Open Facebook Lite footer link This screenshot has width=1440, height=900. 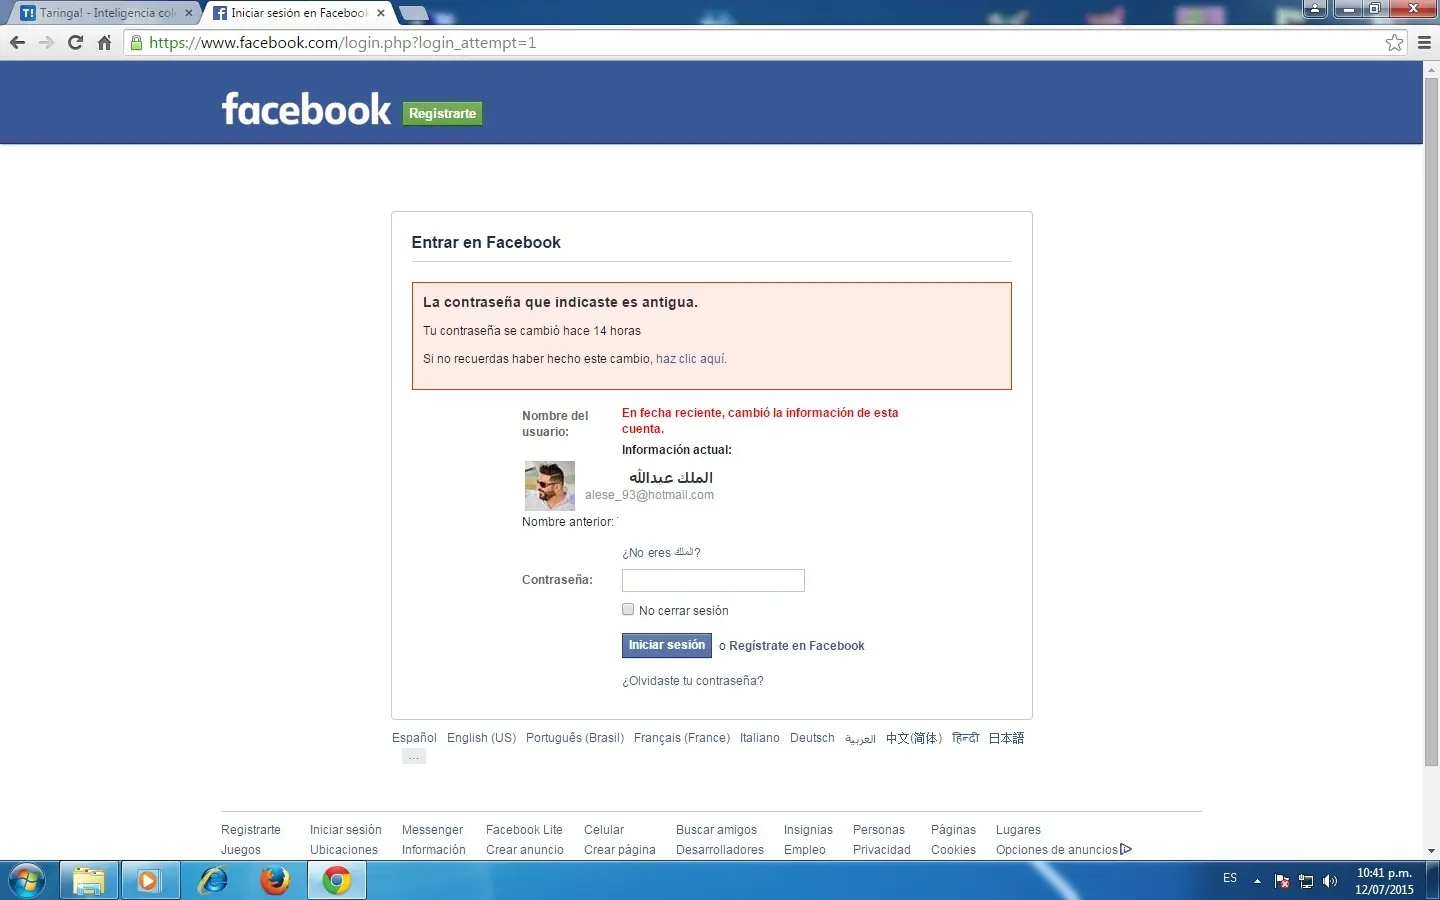point(524,830)
